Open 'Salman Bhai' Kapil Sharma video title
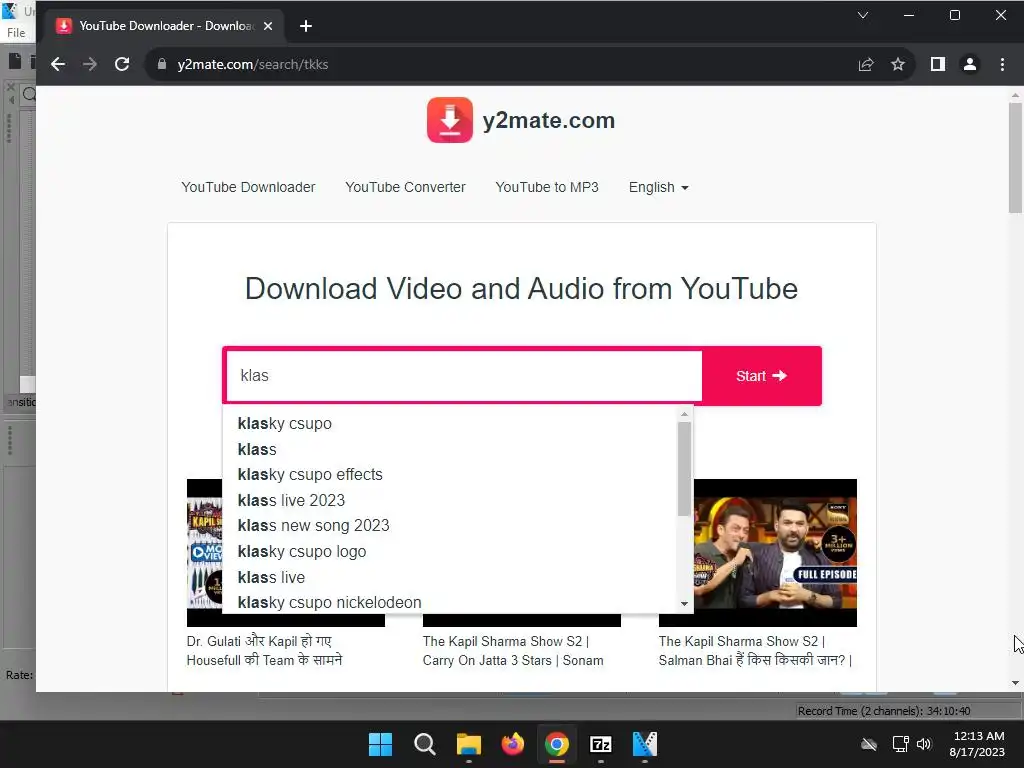1024x768 pixels. [x=756, y=650]
